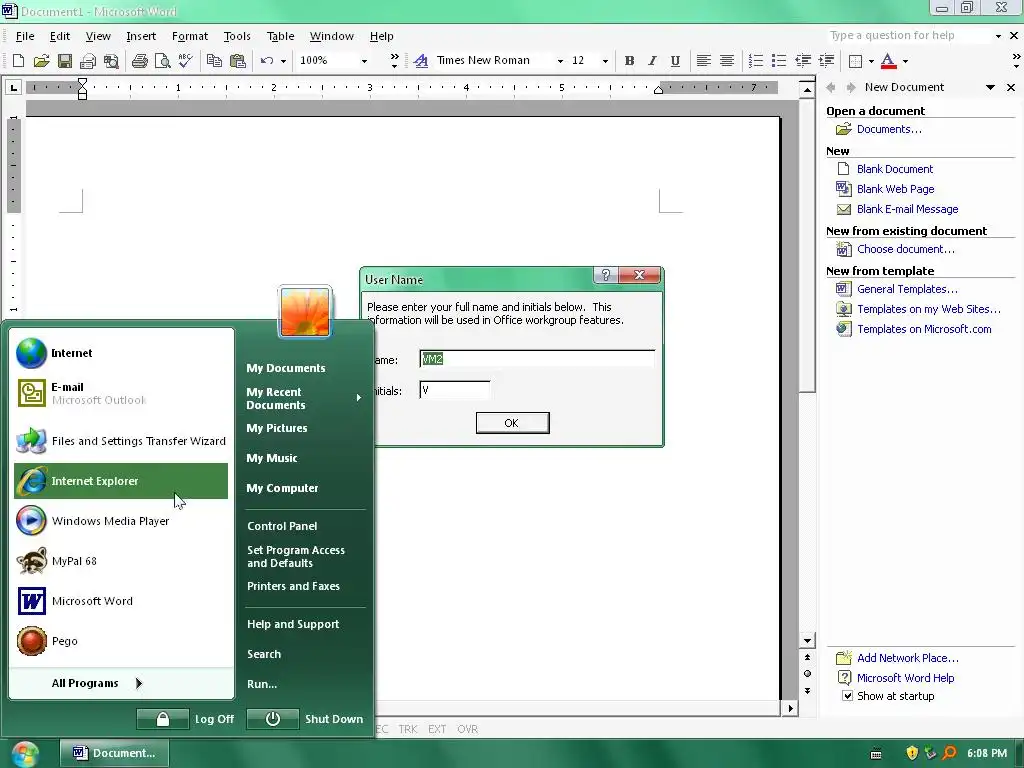Open the Tools menu
This screenshot has height=768, width=1024.
[x=236, y=36]
